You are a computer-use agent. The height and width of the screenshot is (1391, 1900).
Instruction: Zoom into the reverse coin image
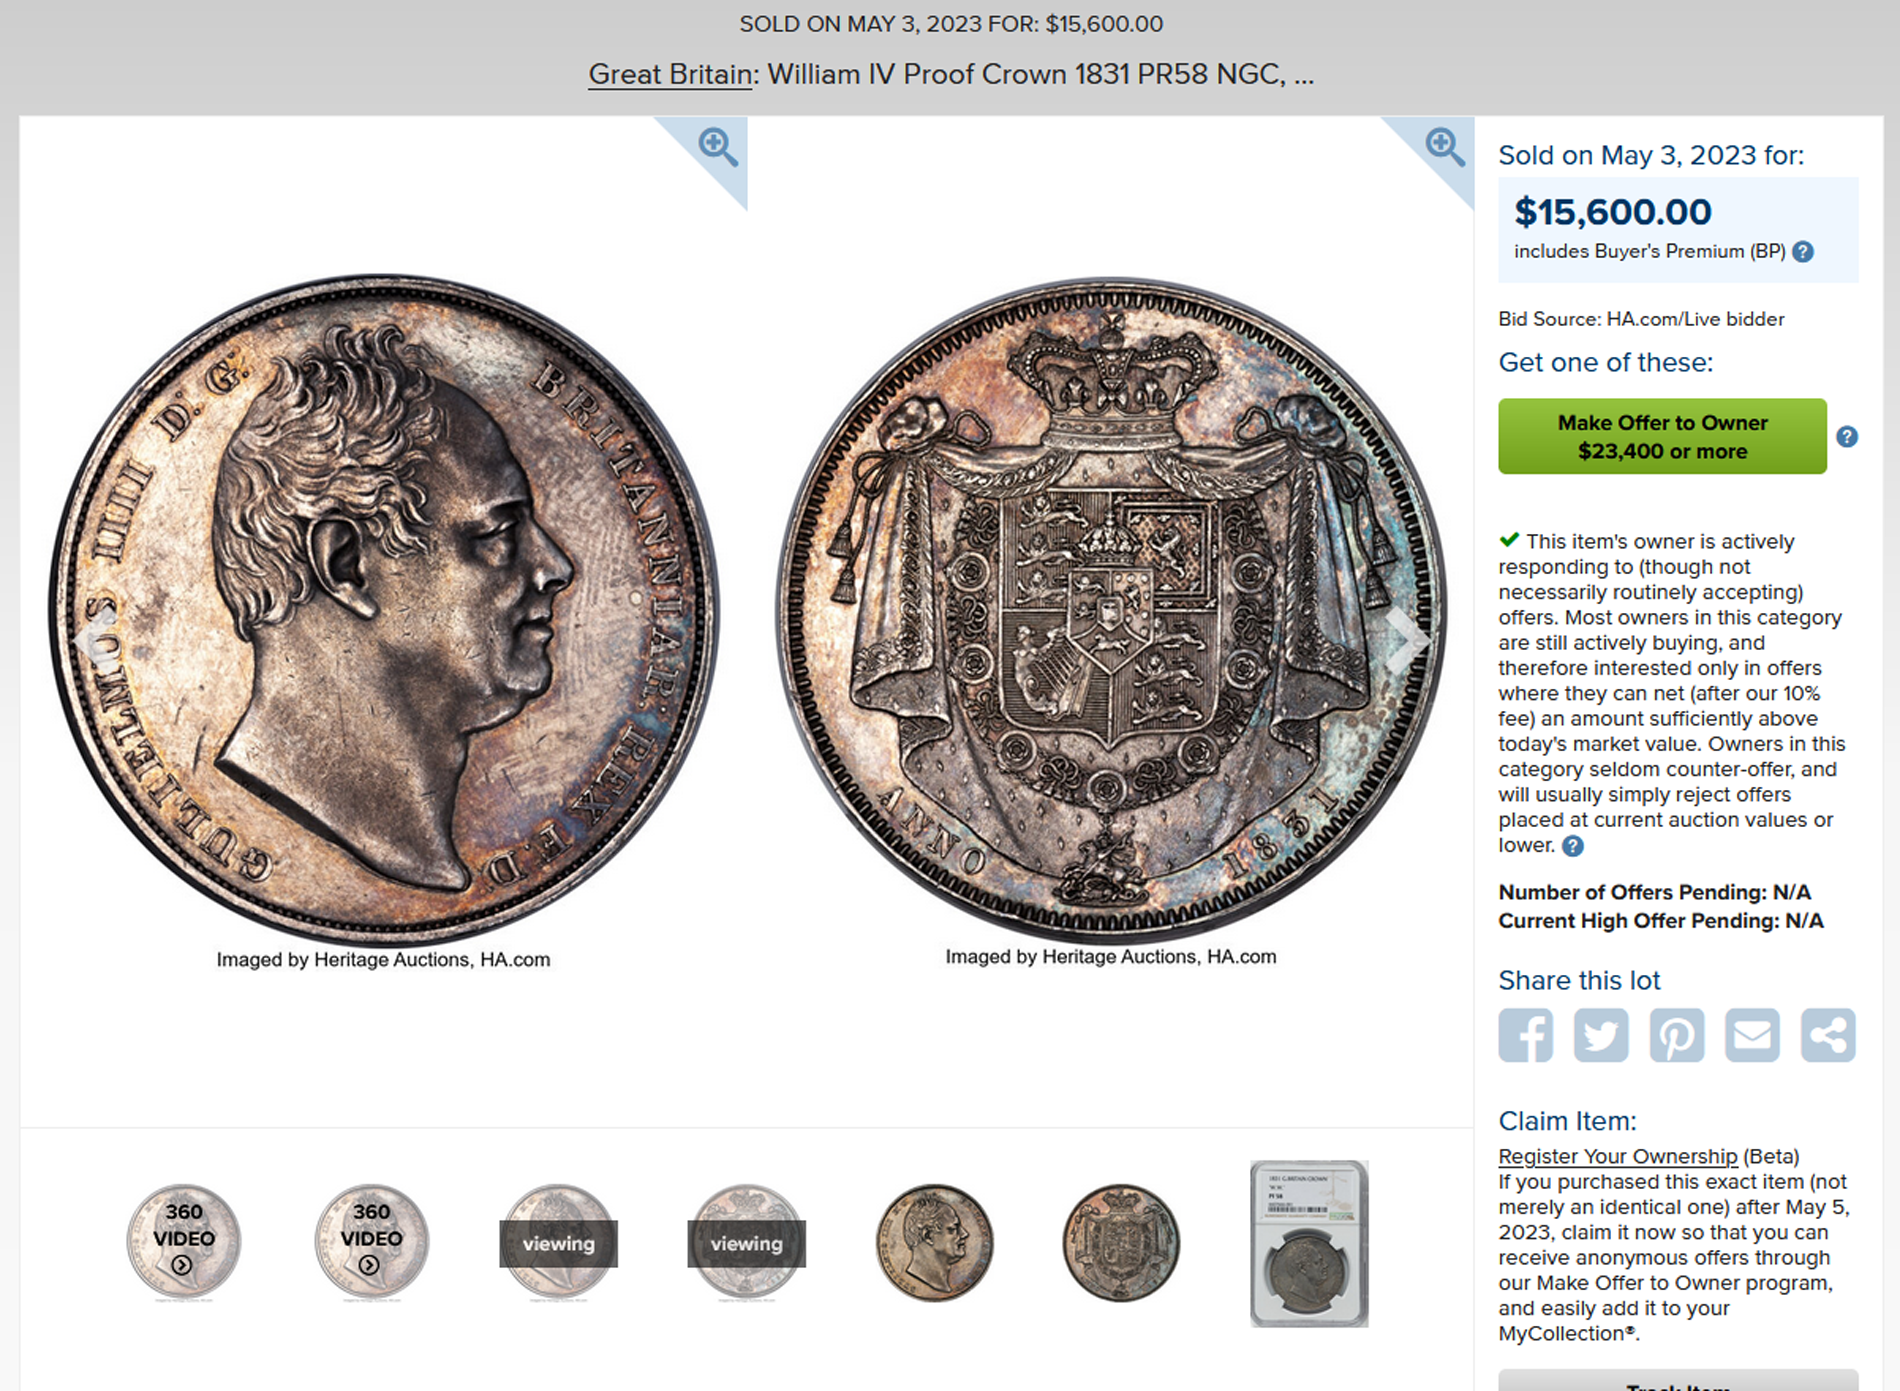click(1445, 147)
